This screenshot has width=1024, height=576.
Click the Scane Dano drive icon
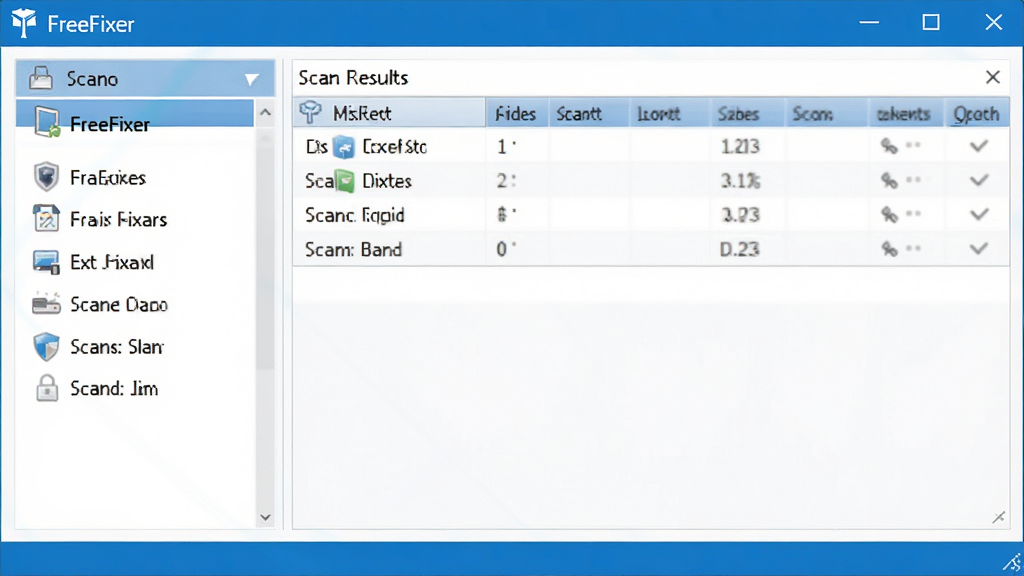click(x=46, y=304)
